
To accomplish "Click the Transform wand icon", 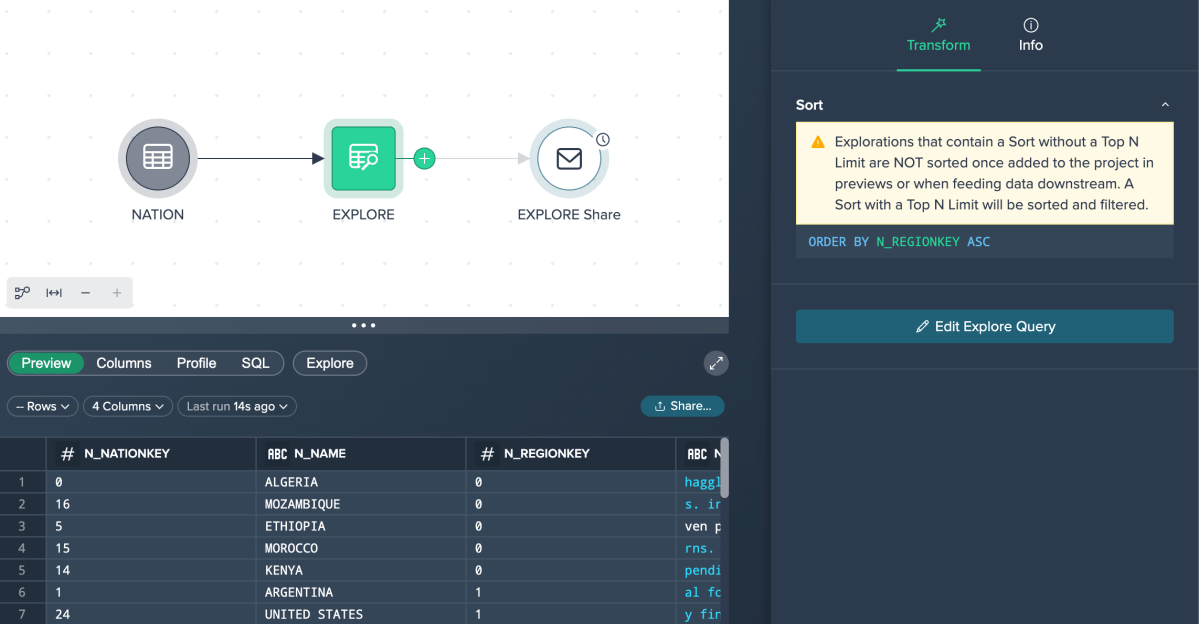I will tap(939, 24).
